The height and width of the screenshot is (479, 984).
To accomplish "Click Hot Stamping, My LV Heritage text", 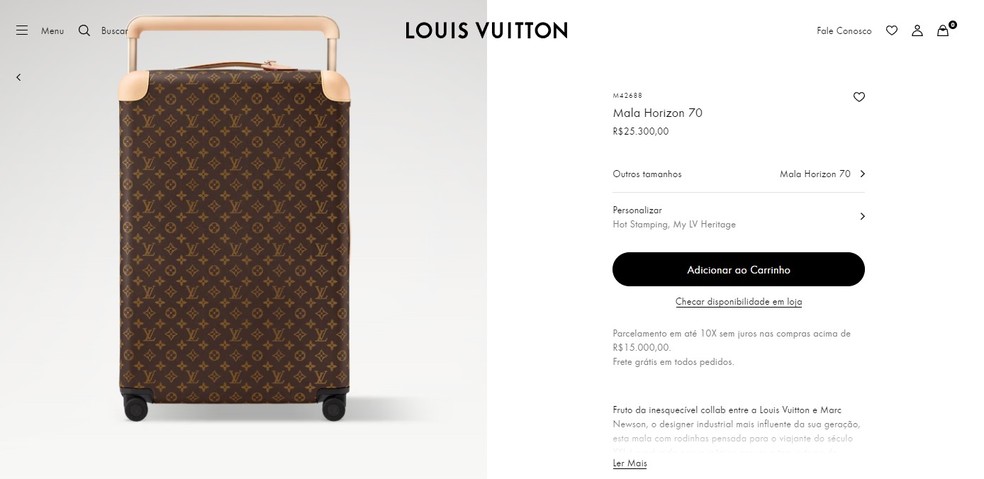I will click(674, 225).
